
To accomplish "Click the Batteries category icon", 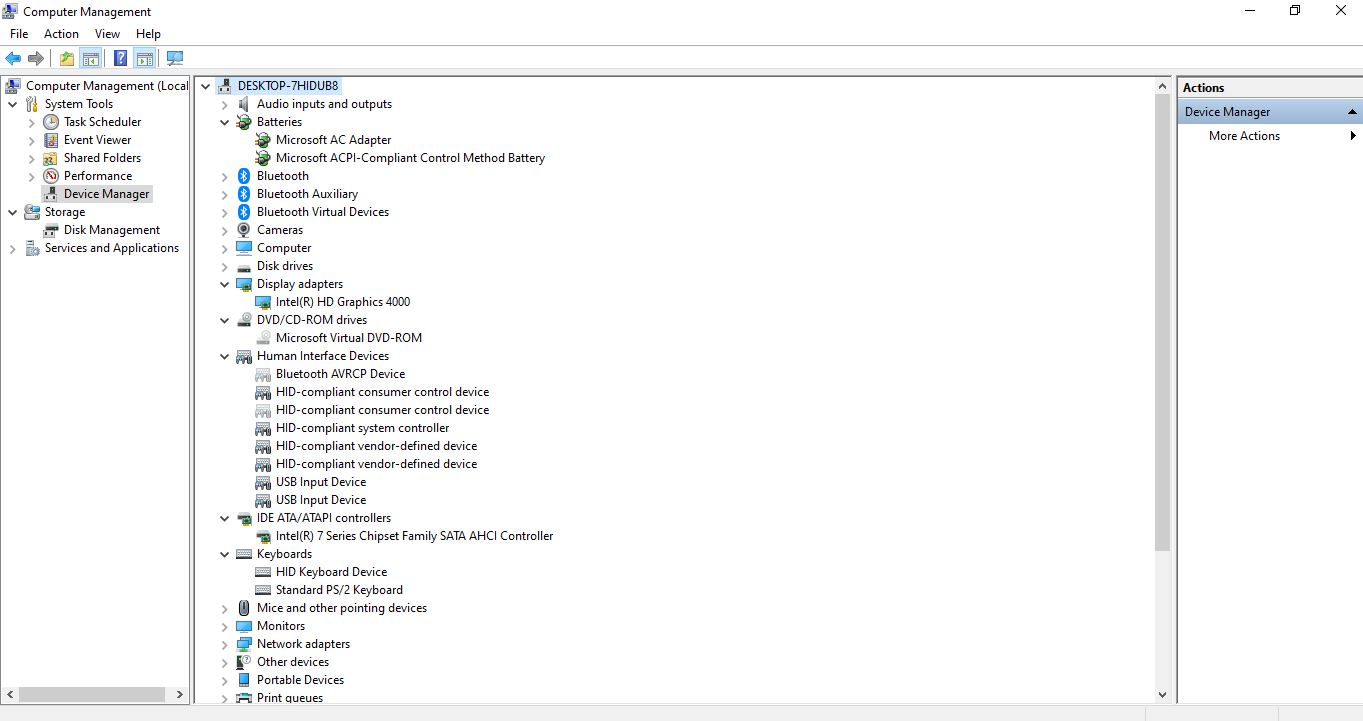I will [244, 122].
